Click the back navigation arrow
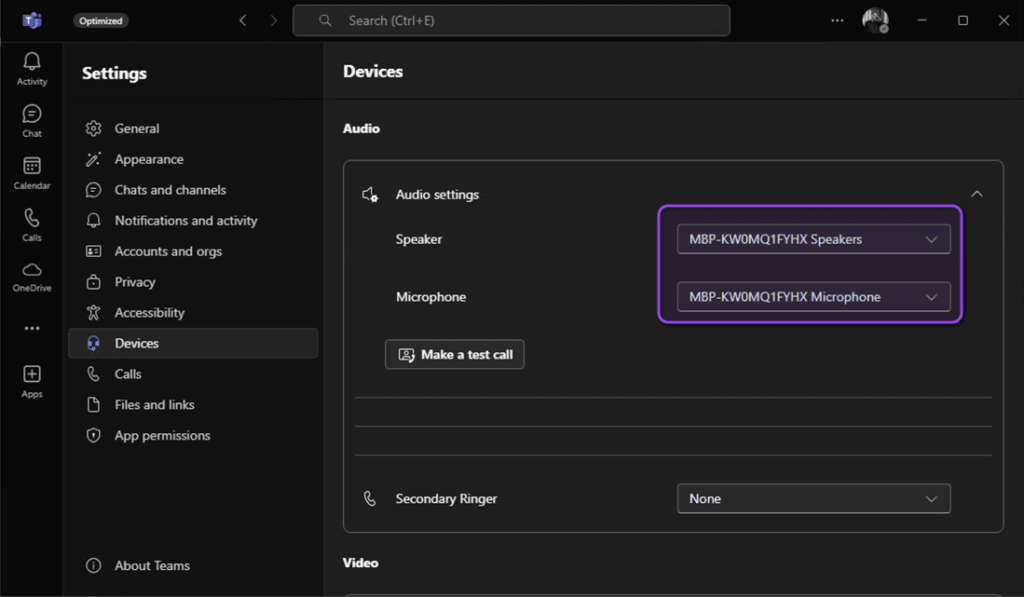The height and width of the screenshot is (597, 1024). pyautogui.click(x=243, y=20)
